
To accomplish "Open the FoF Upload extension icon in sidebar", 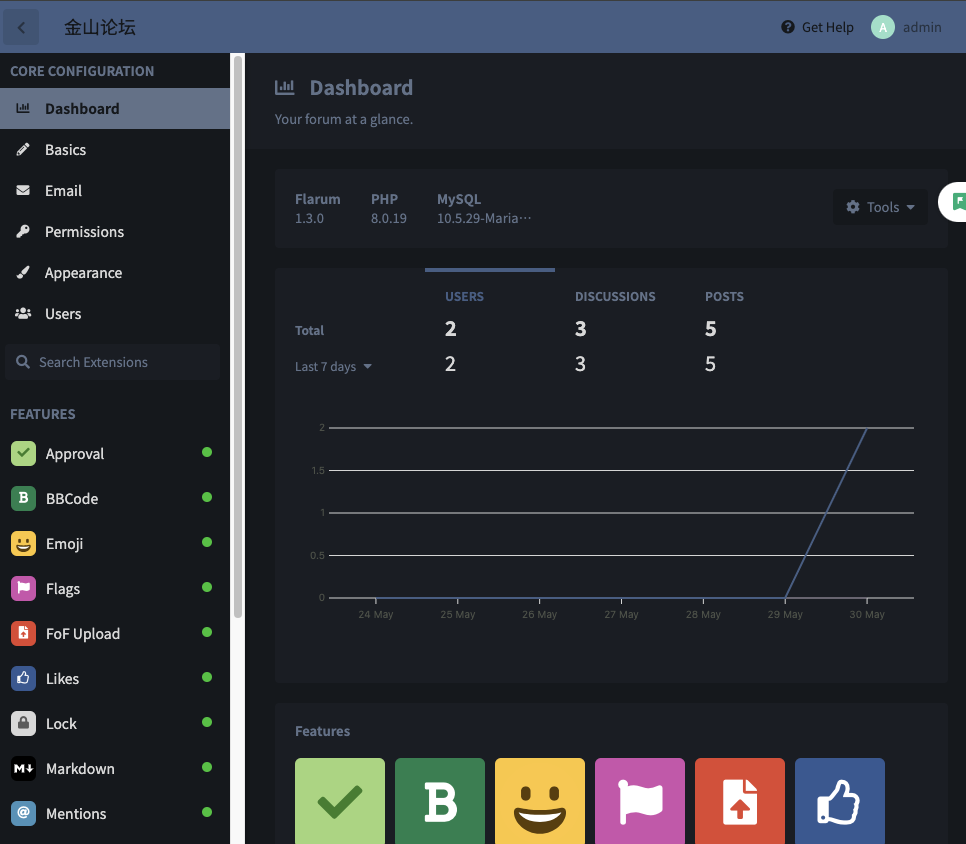I will click(x=23, y=633).
